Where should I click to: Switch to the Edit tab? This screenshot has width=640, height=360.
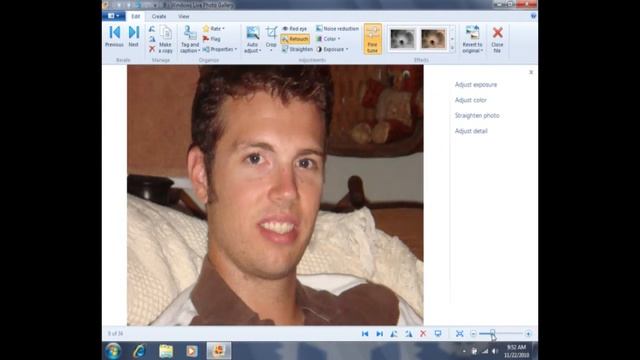click(x=136, y=16)
